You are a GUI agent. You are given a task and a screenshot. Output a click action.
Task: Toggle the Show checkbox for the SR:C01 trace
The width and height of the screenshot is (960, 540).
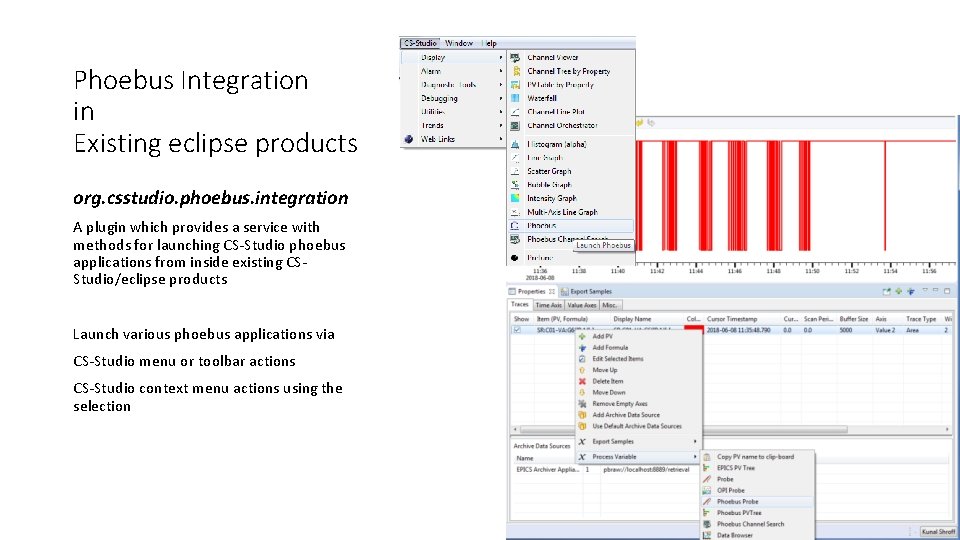coord(517,330)
